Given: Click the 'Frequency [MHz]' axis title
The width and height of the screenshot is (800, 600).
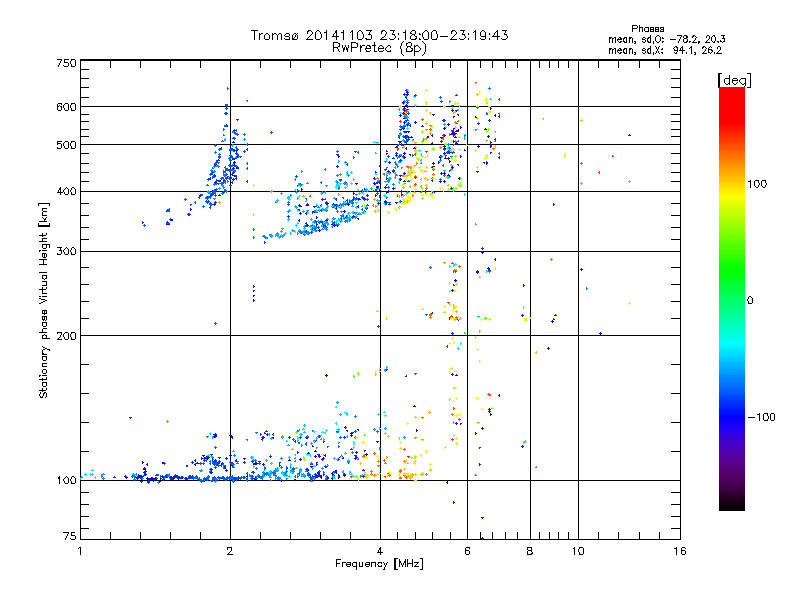Looking at the screenshot, I should coord(379,564).
